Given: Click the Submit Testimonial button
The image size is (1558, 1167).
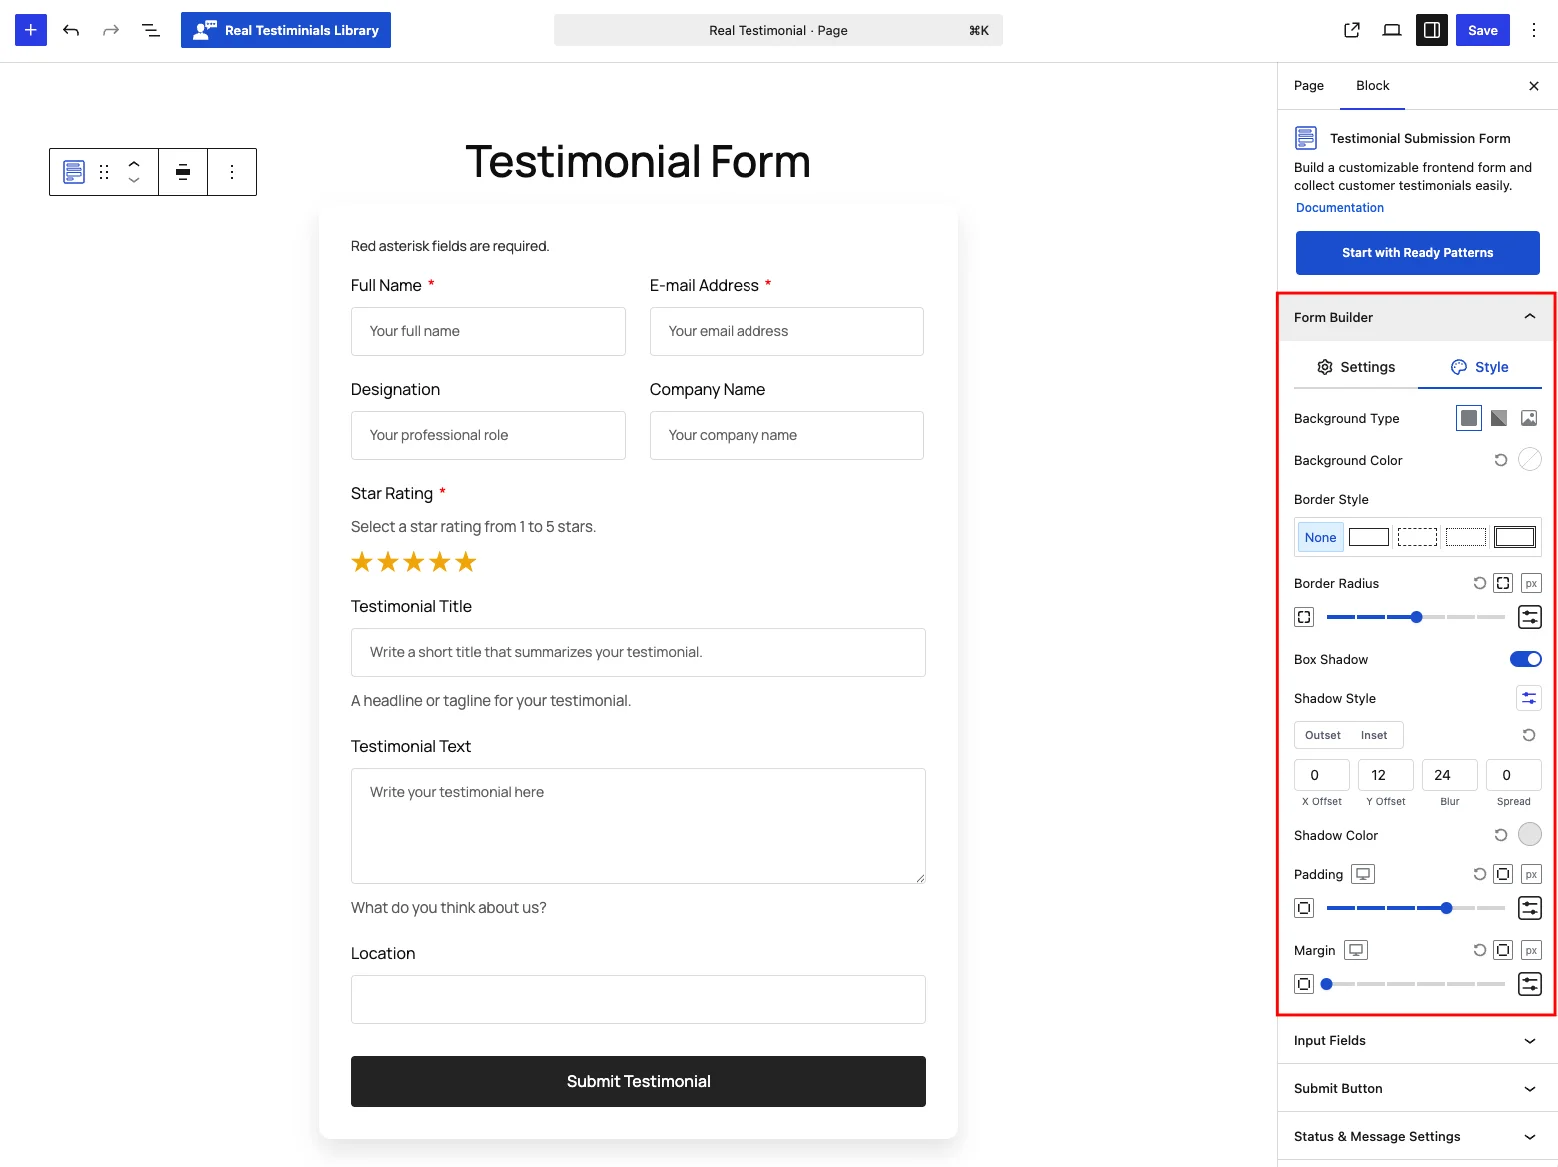Looking at the screenshot, I should [x=638, y=1081].
